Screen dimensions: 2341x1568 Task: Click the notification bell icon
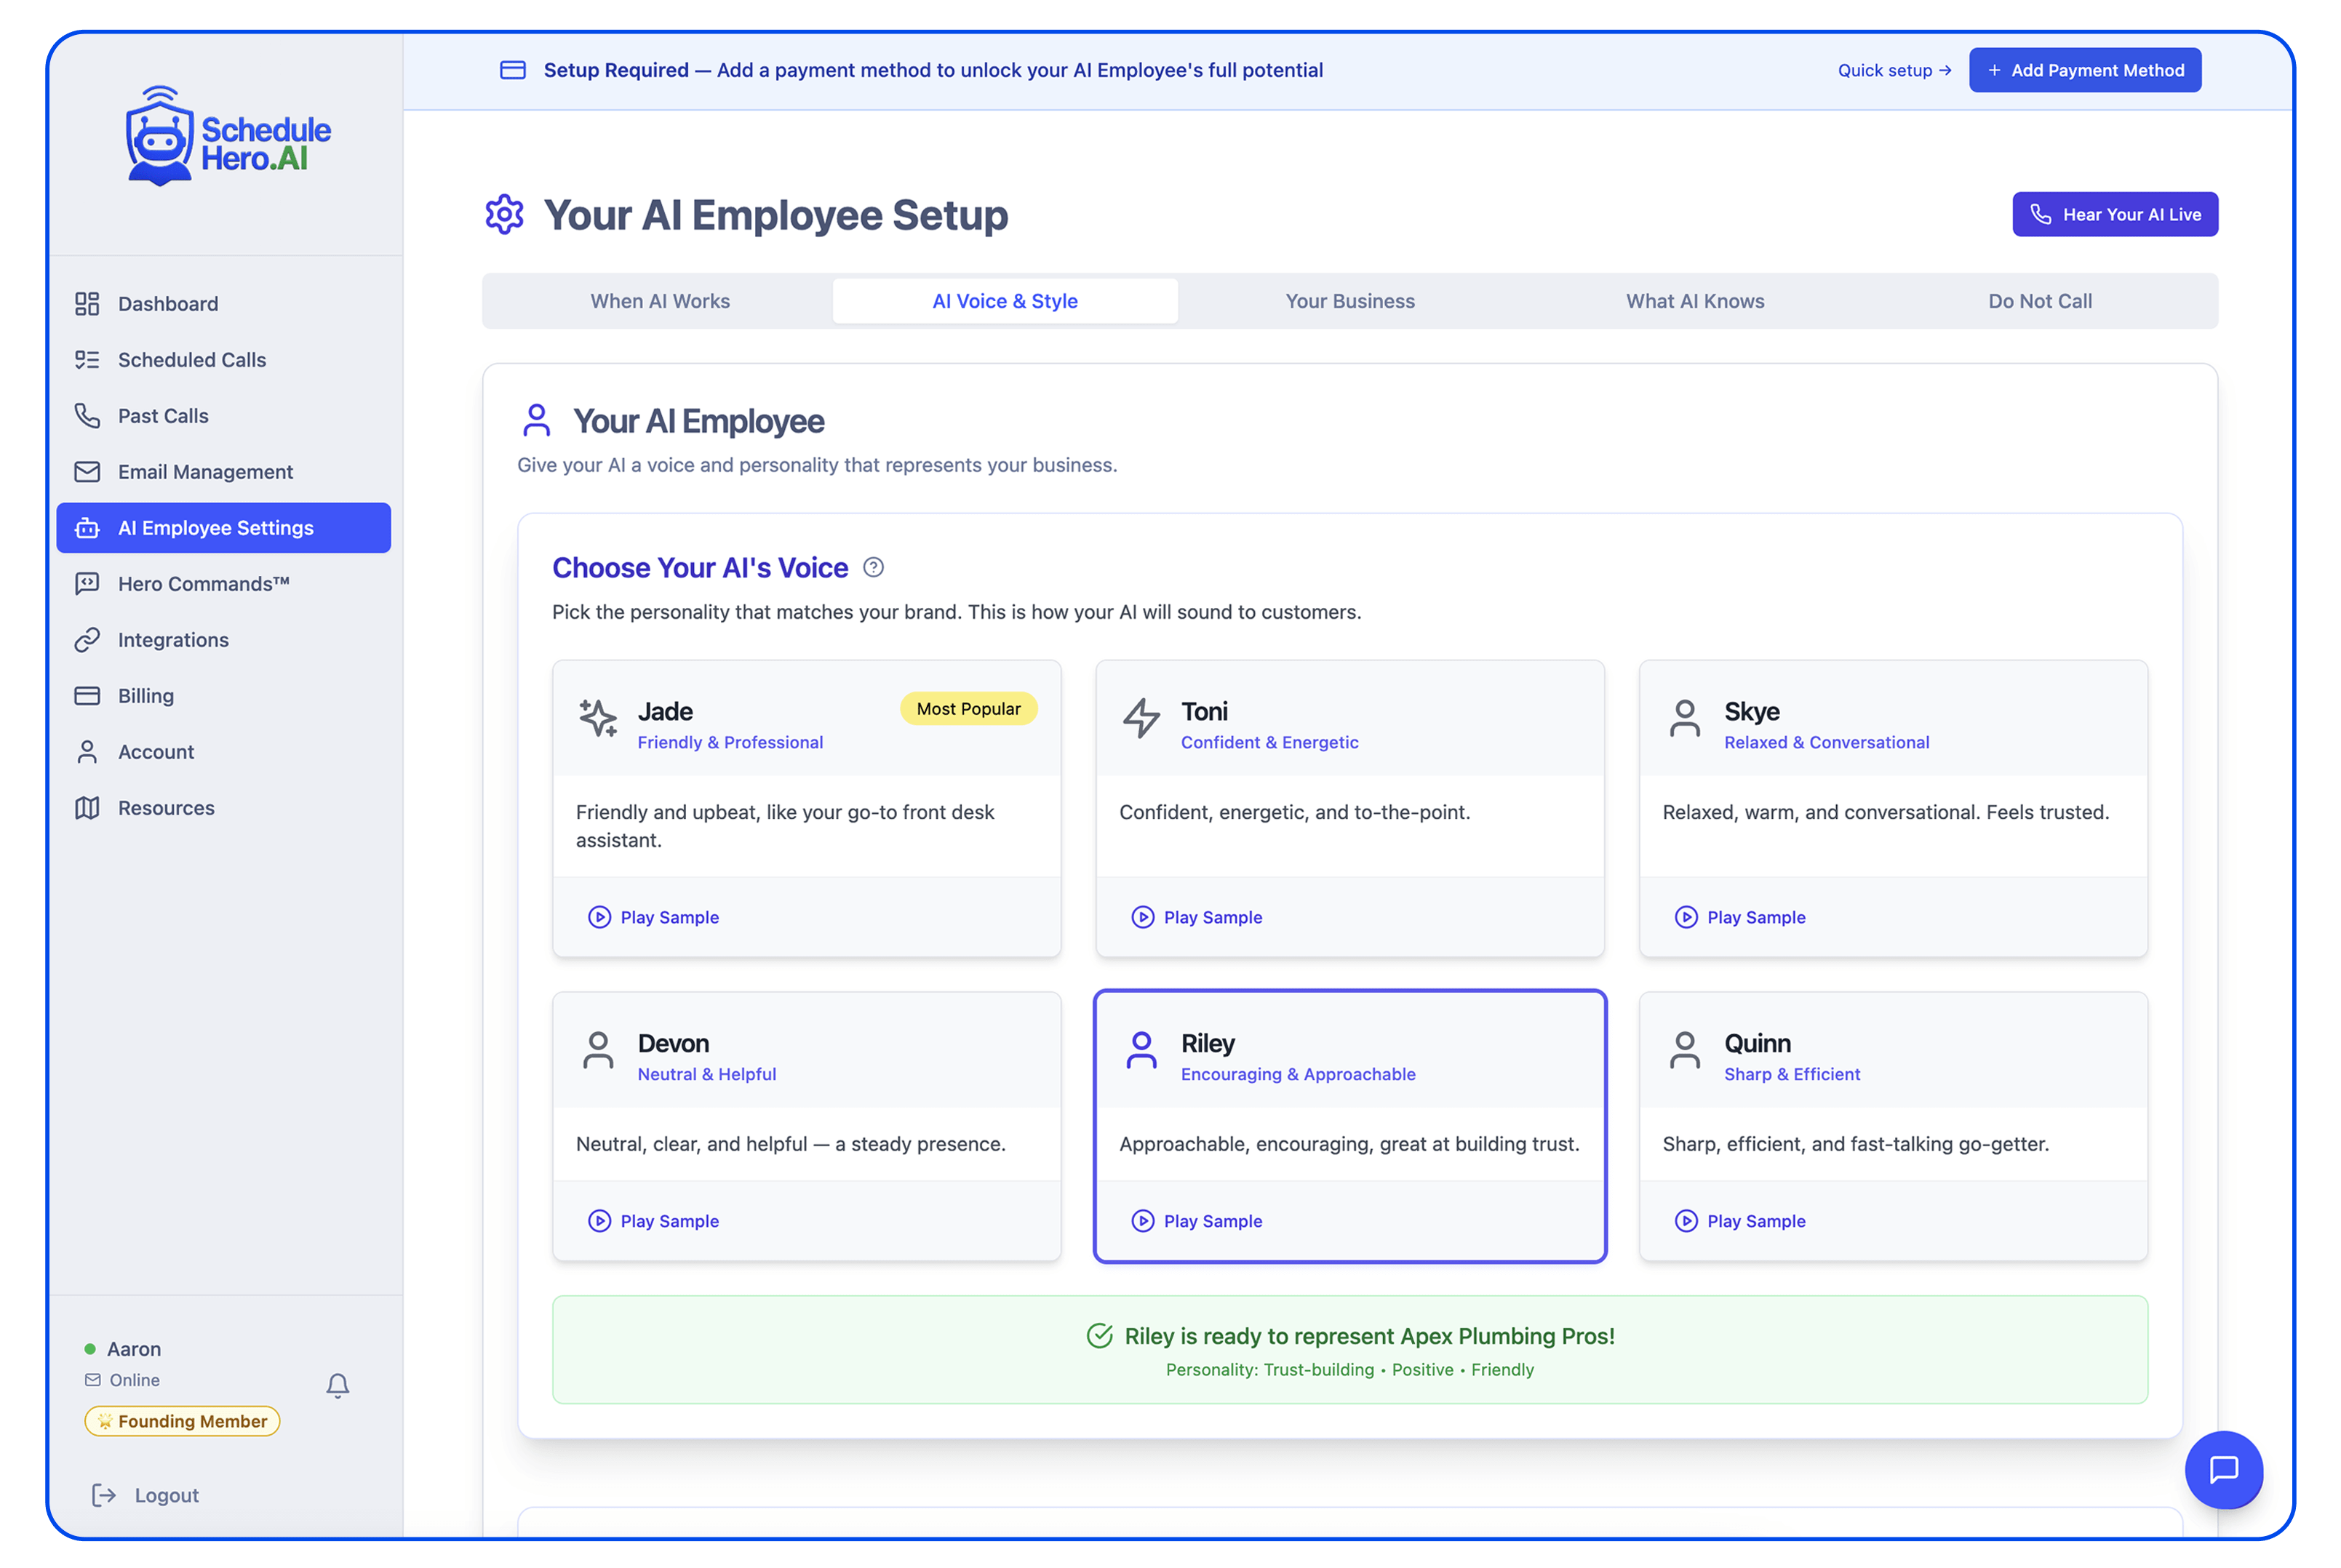coord(337,1385)
